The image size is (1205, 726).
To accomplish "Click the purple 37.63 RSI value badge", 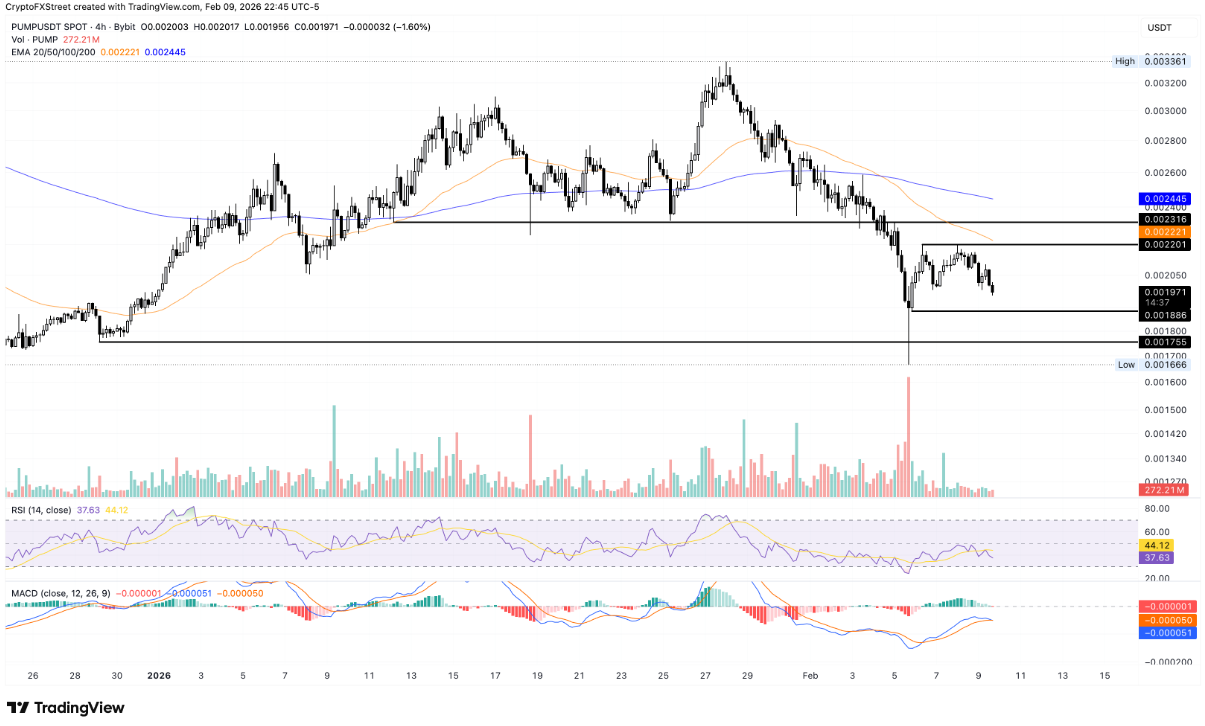I will point(1155,560).
